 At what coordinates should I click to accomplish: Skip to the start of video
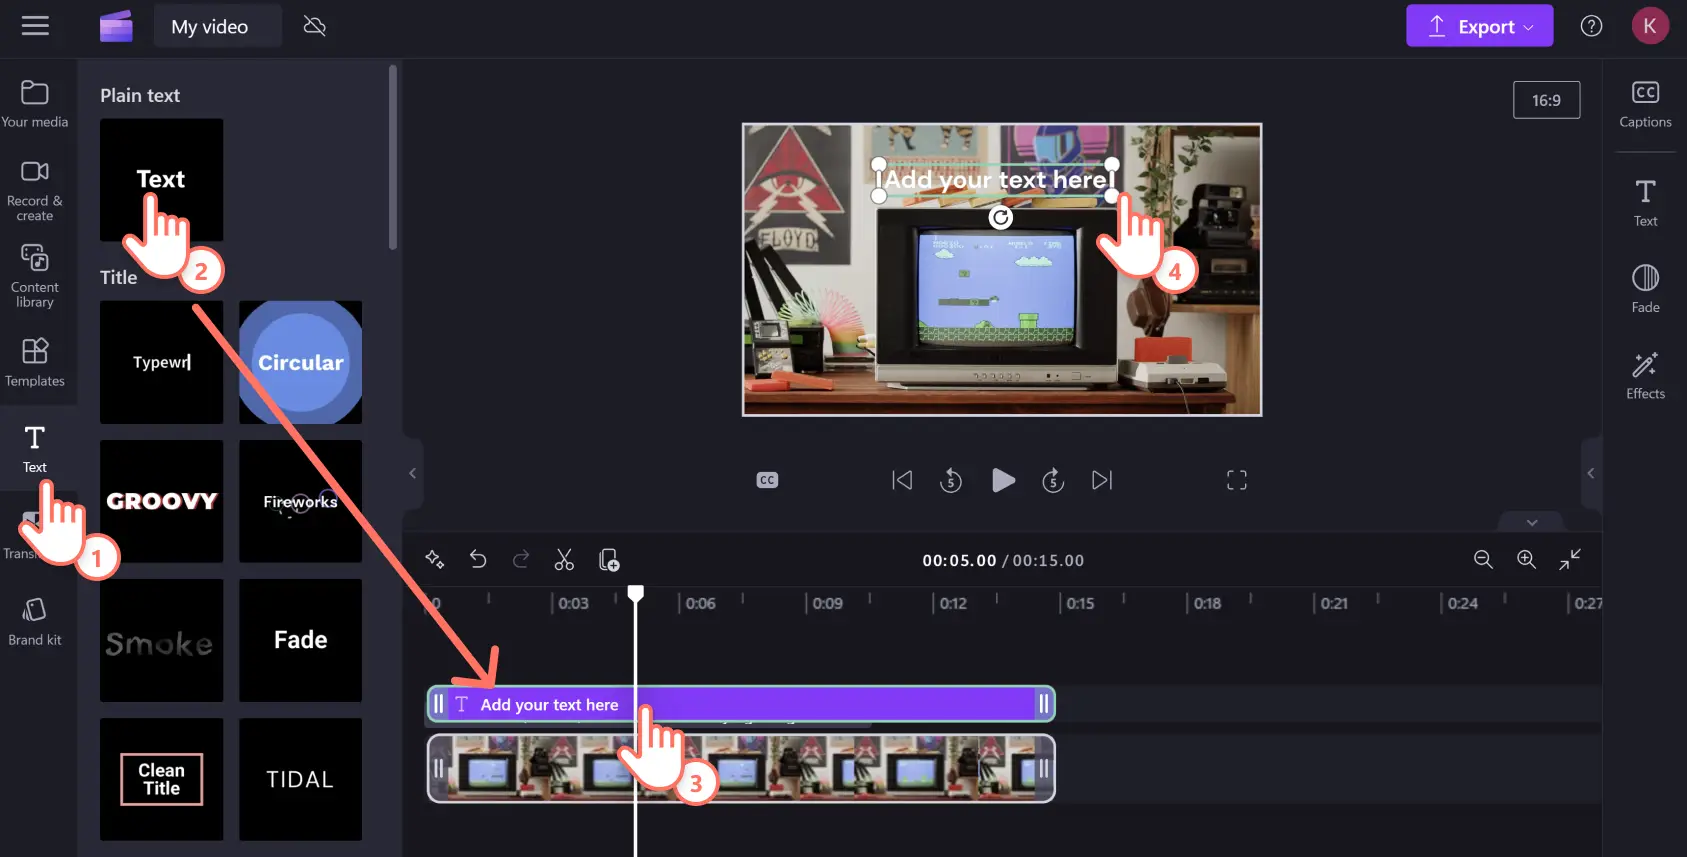(902, 480)
